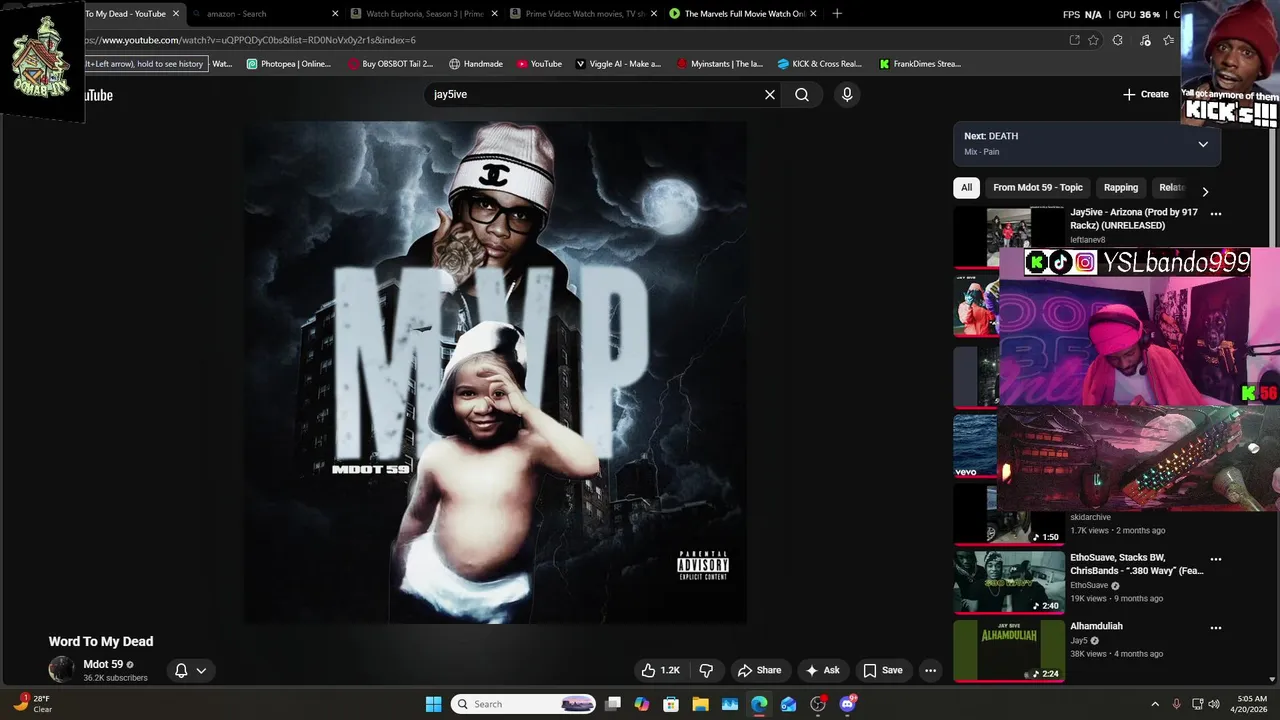This screenshot has height=720, width=1280.
Task: Open EthoSuave channel name link
Action: coord(1089,585)
